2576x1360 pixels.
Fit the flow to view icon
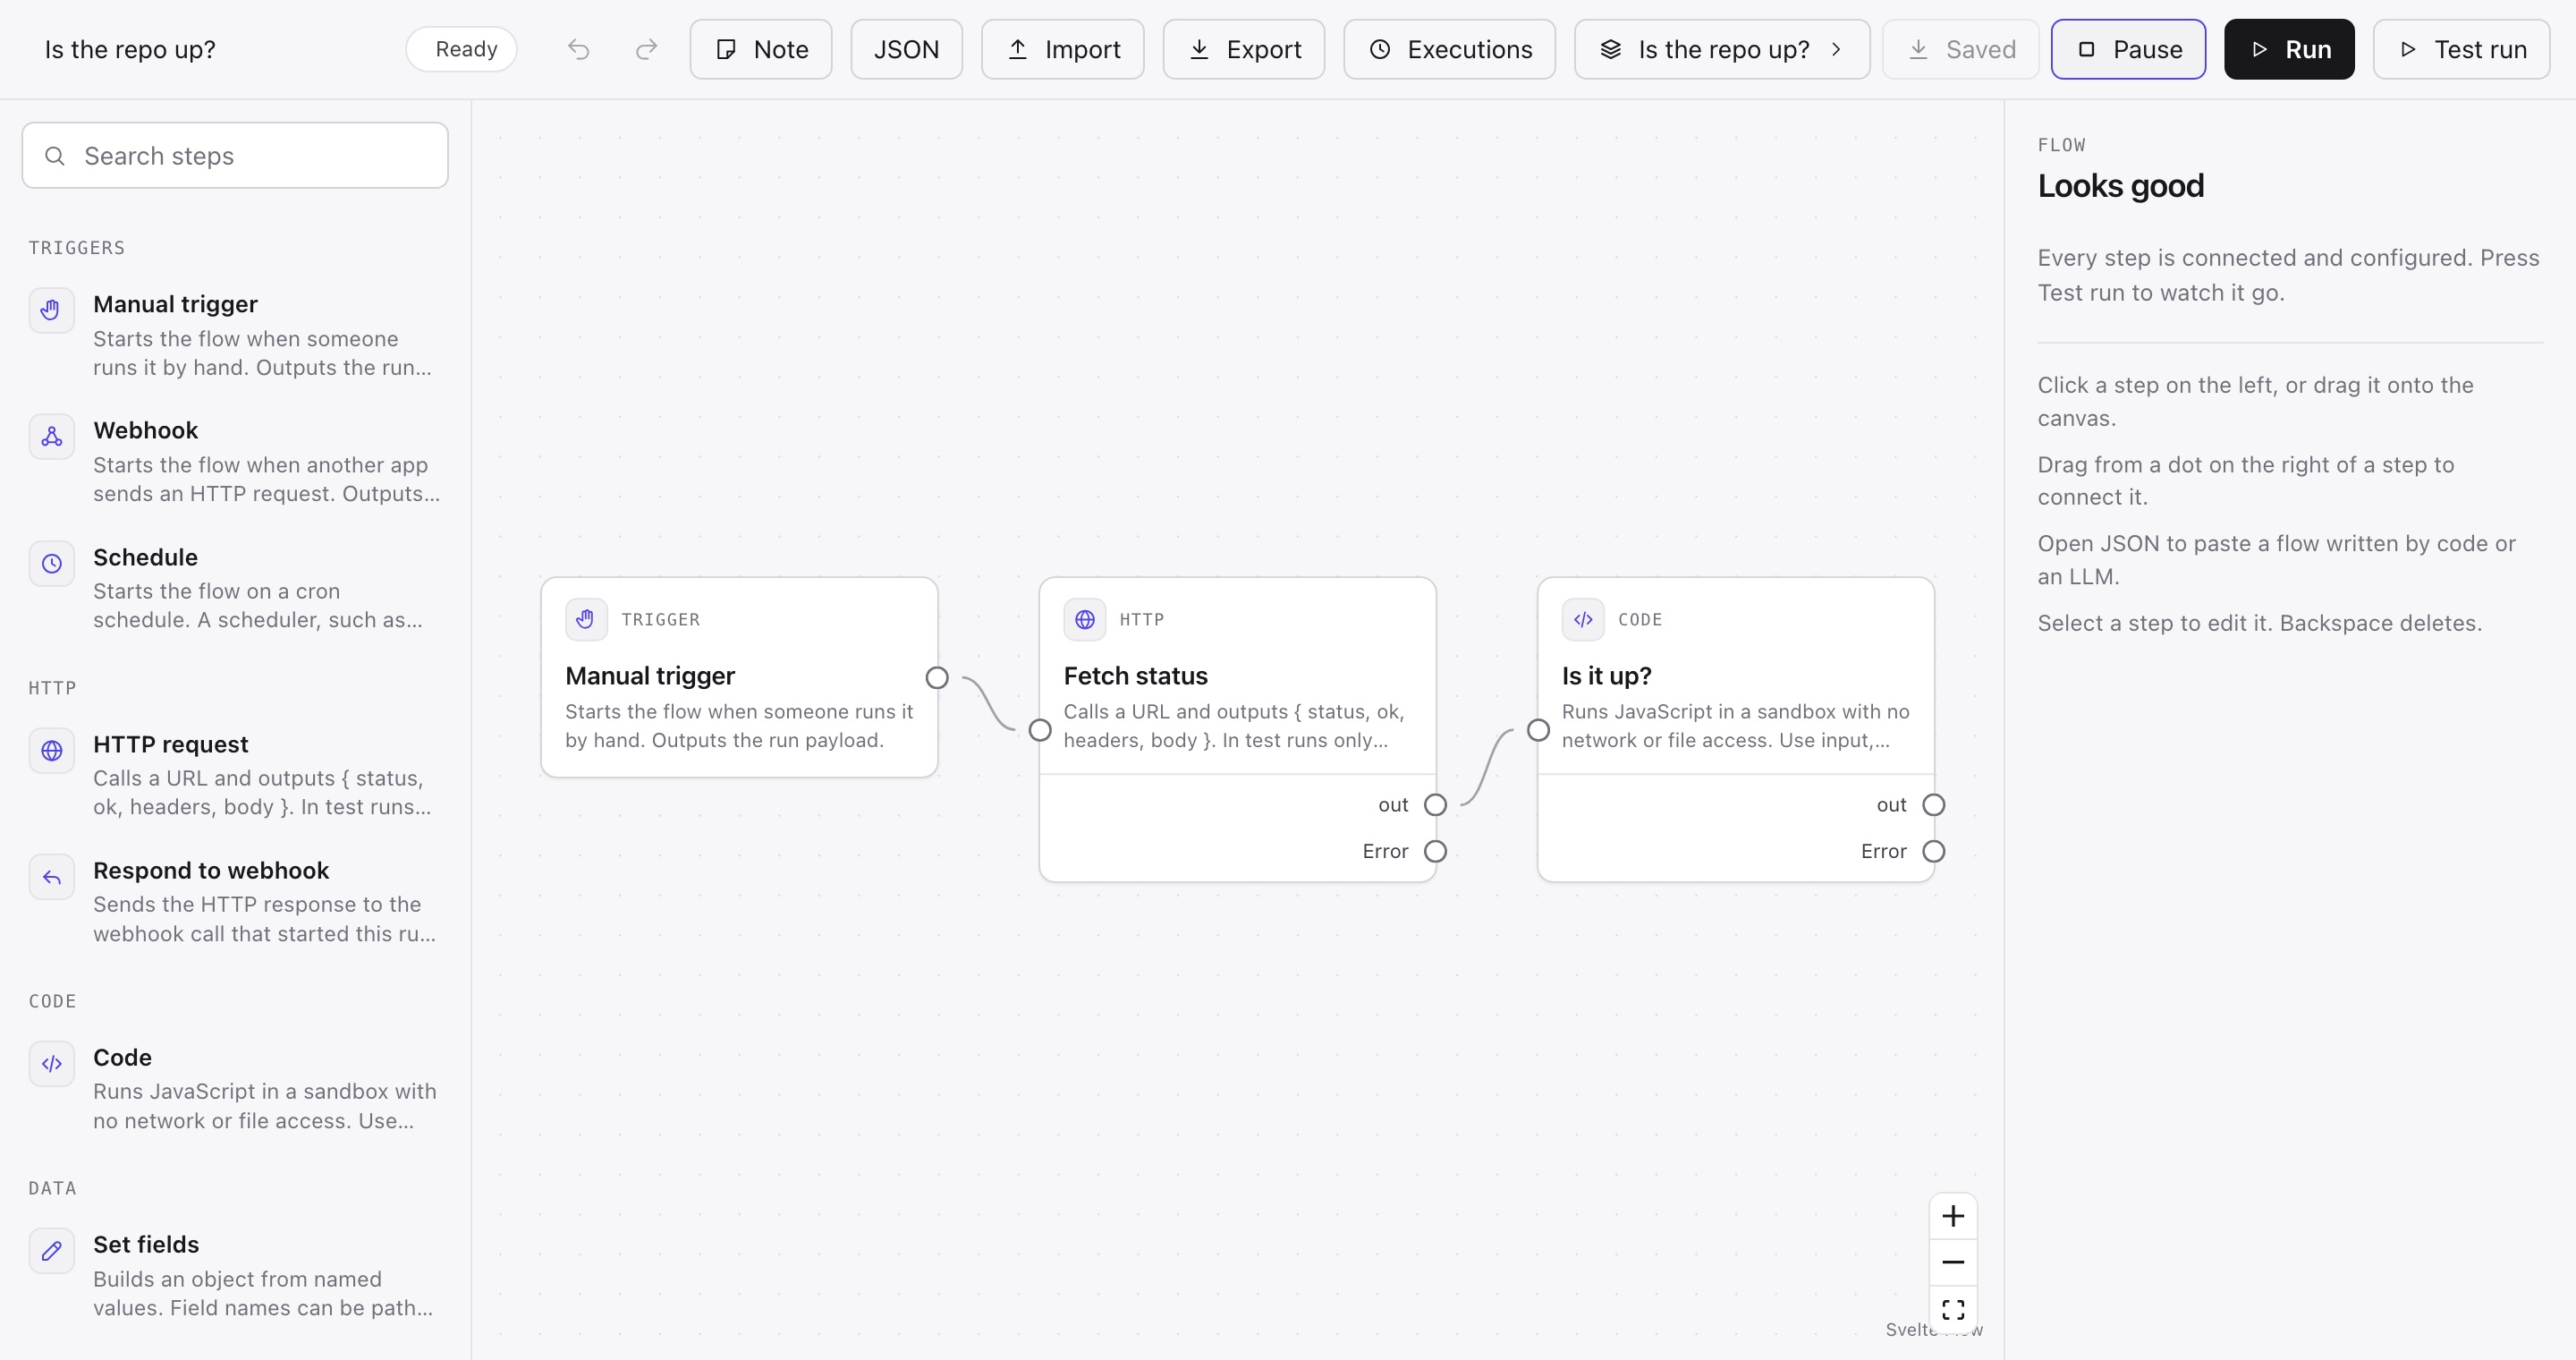point(1953,1309)
